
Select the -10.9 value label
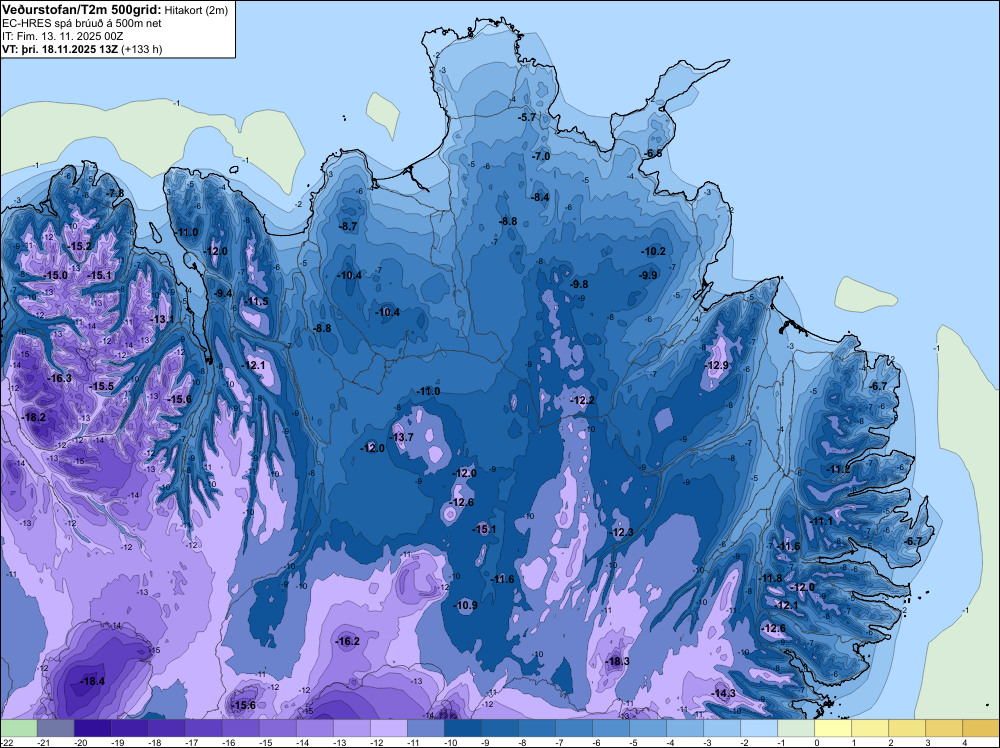click(x=466, y=605)
